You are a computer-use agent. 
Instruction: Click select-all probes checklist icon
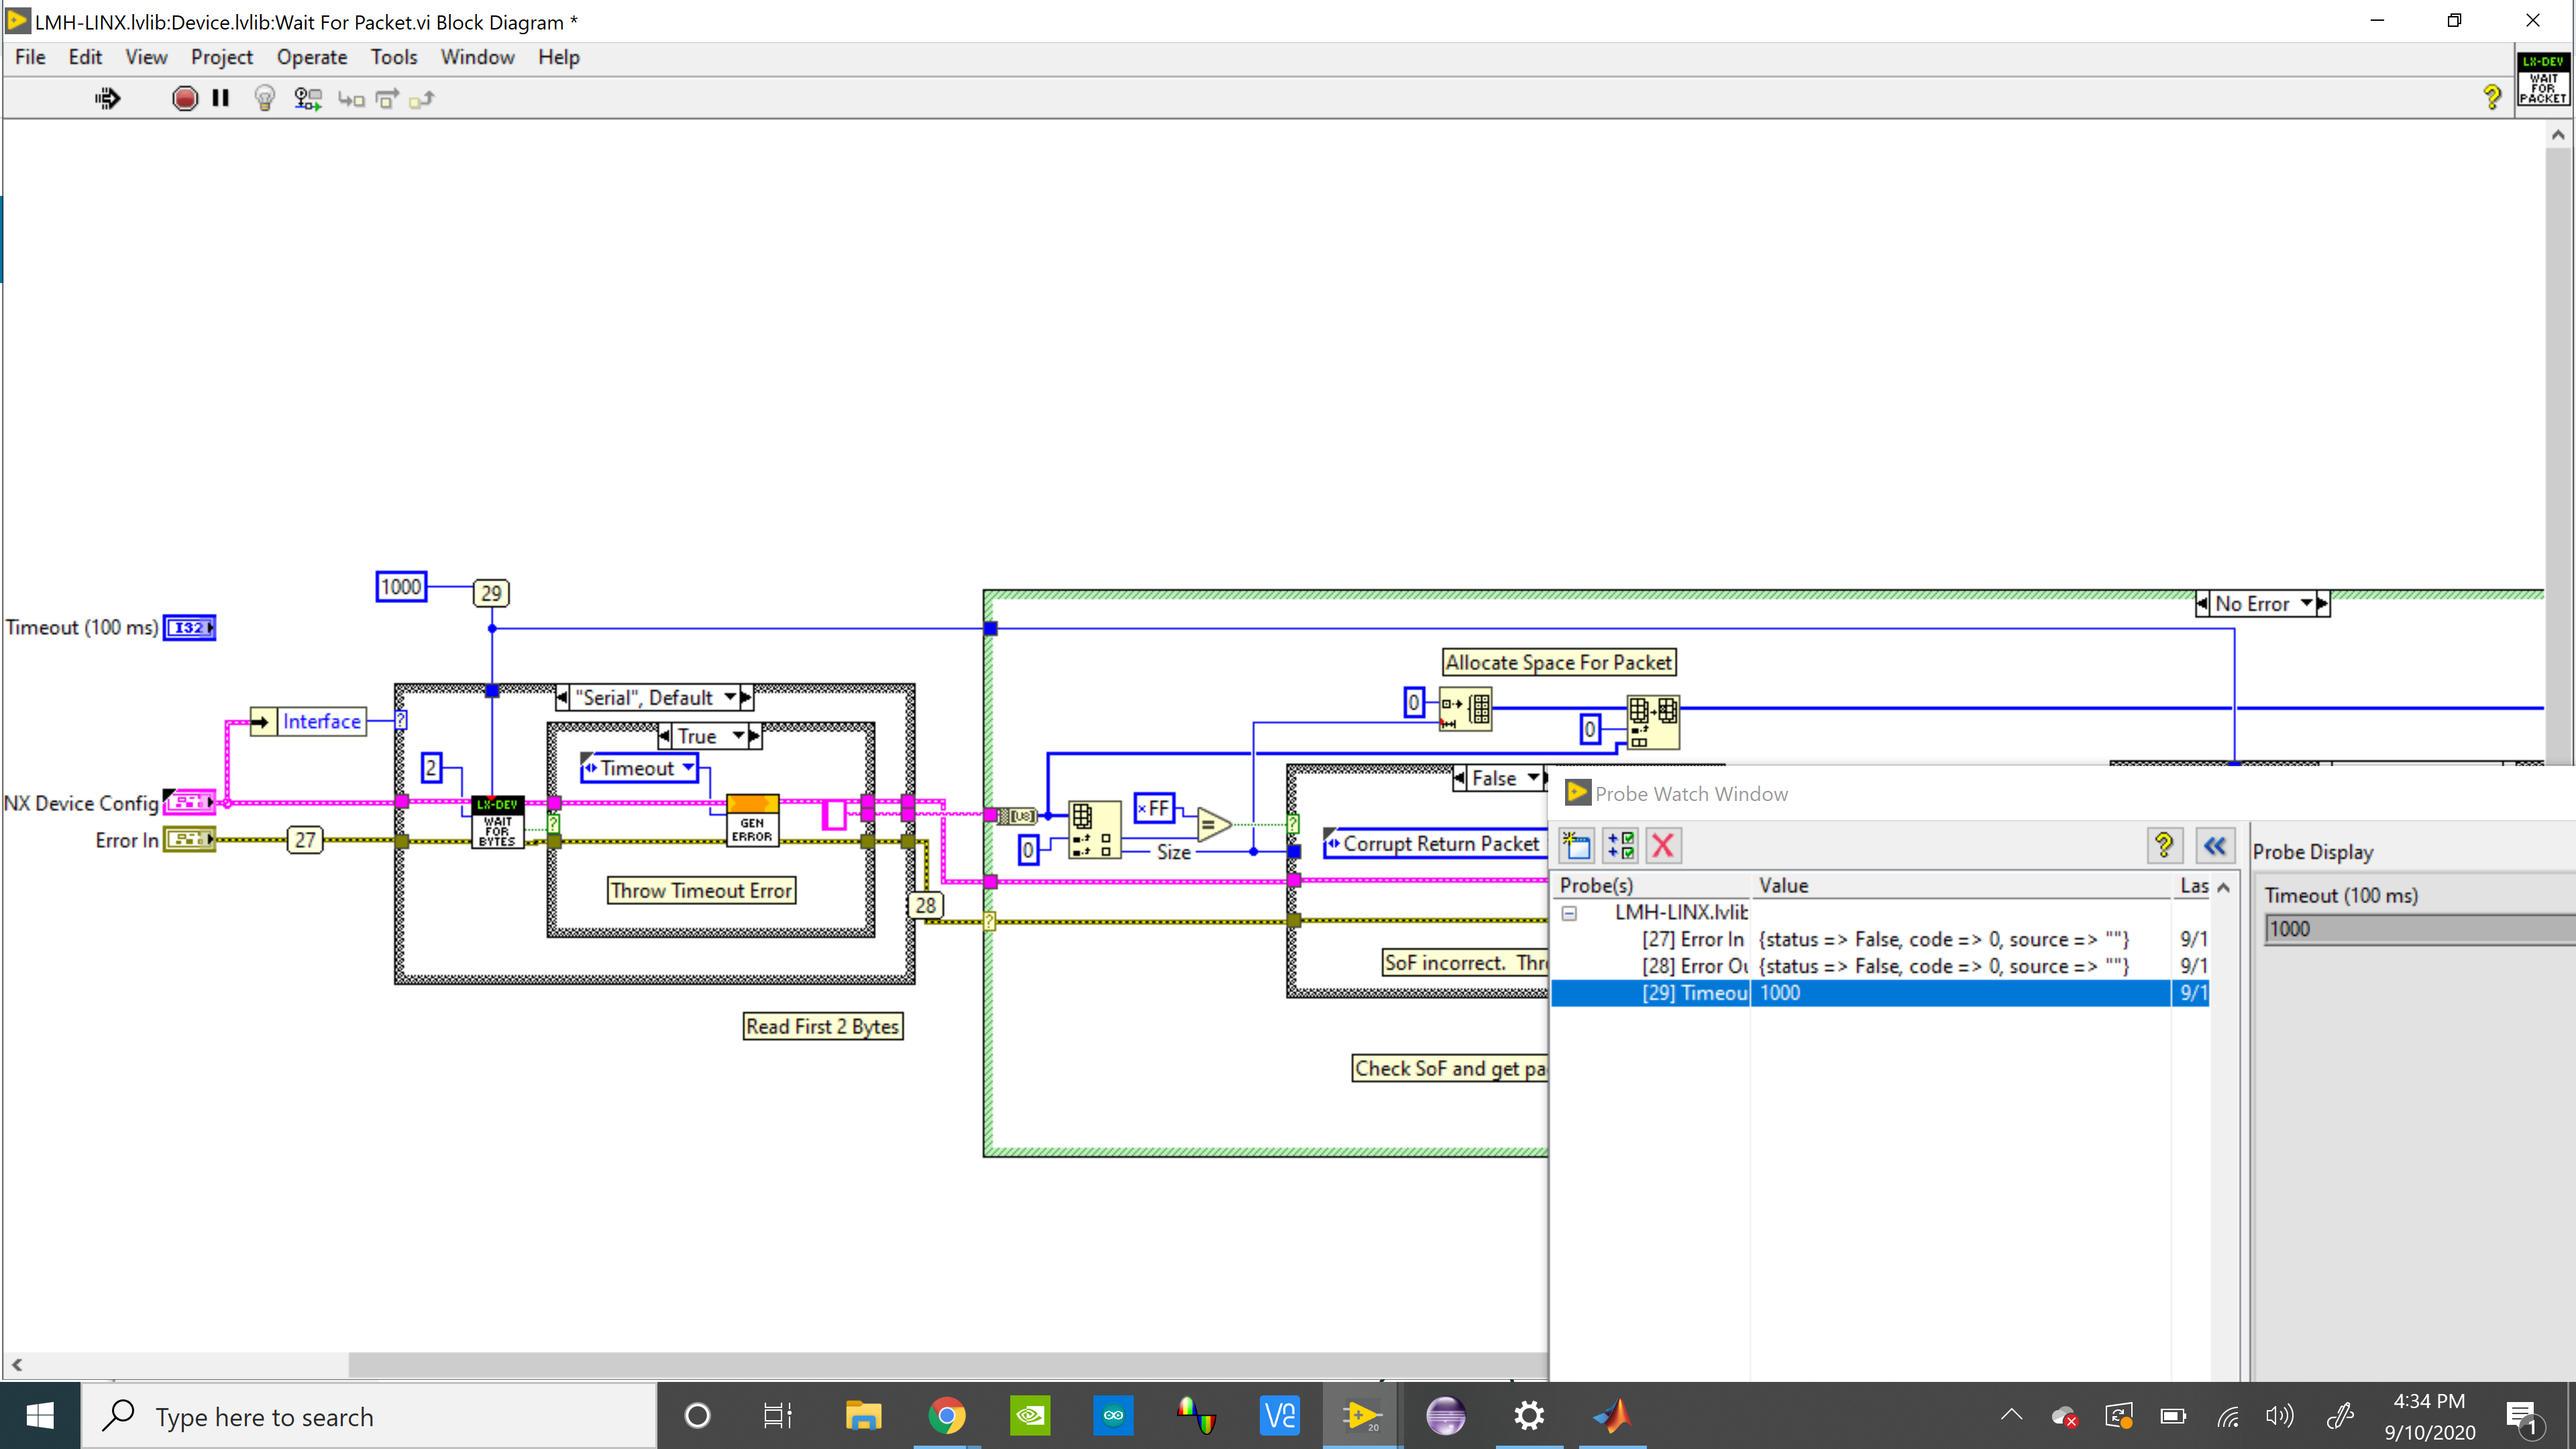[1620, 846]
